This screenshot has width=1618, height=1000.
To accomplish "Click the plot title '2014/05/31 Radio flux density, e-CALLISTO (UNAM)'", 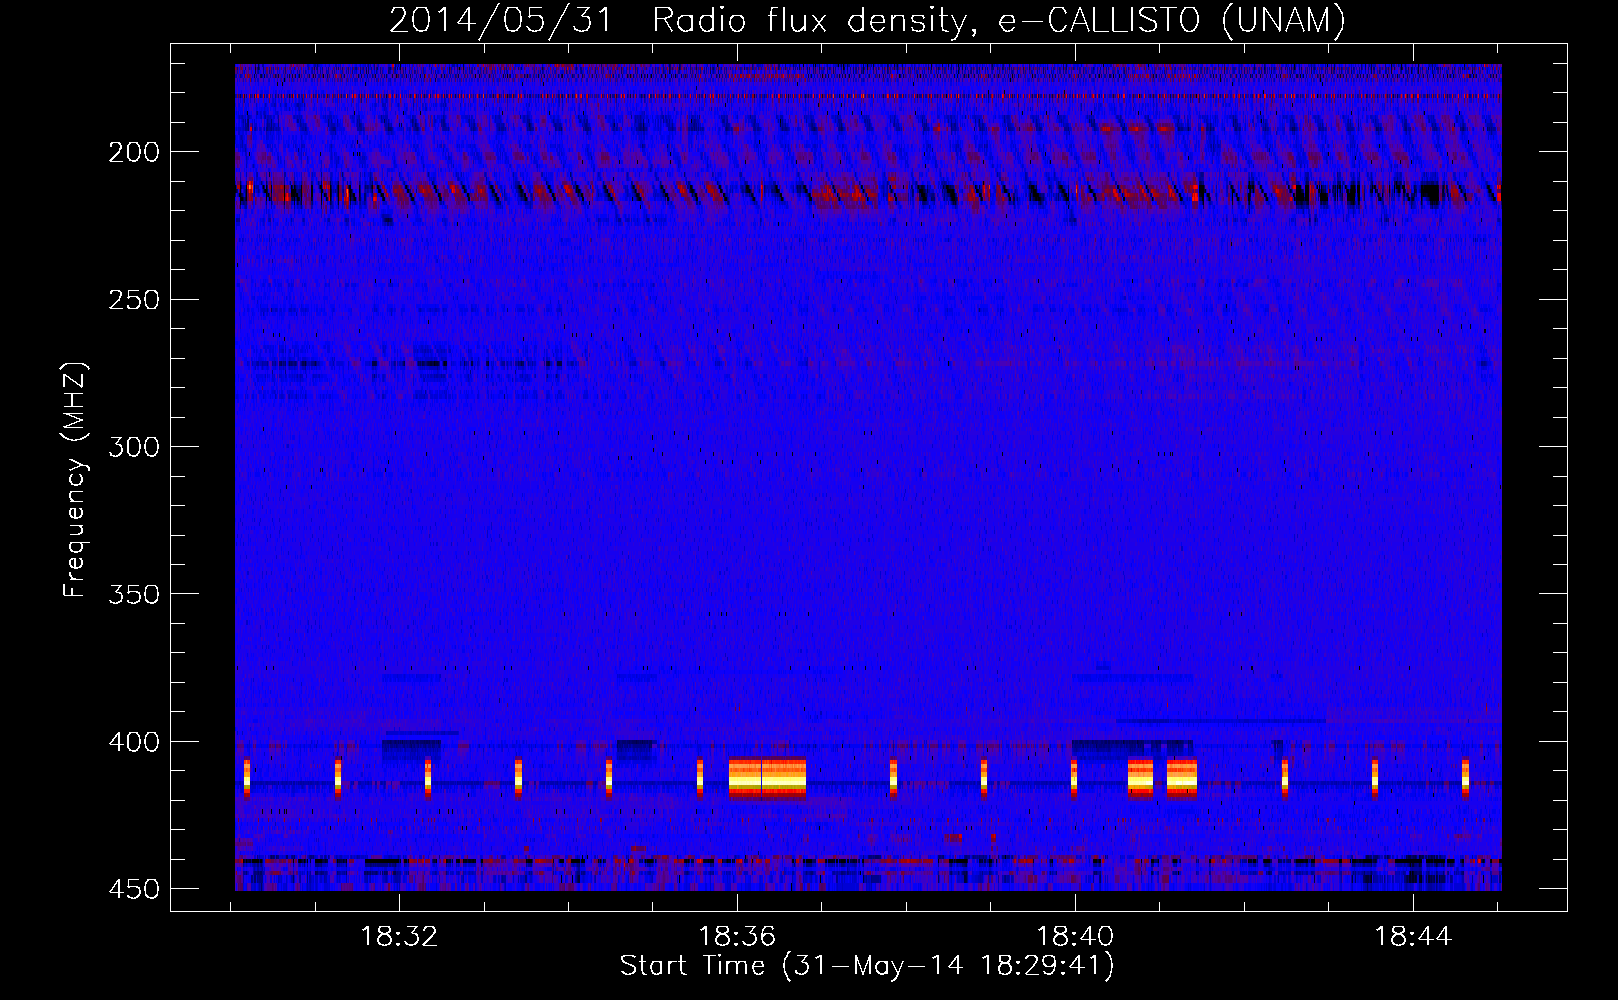I will 867,20.
